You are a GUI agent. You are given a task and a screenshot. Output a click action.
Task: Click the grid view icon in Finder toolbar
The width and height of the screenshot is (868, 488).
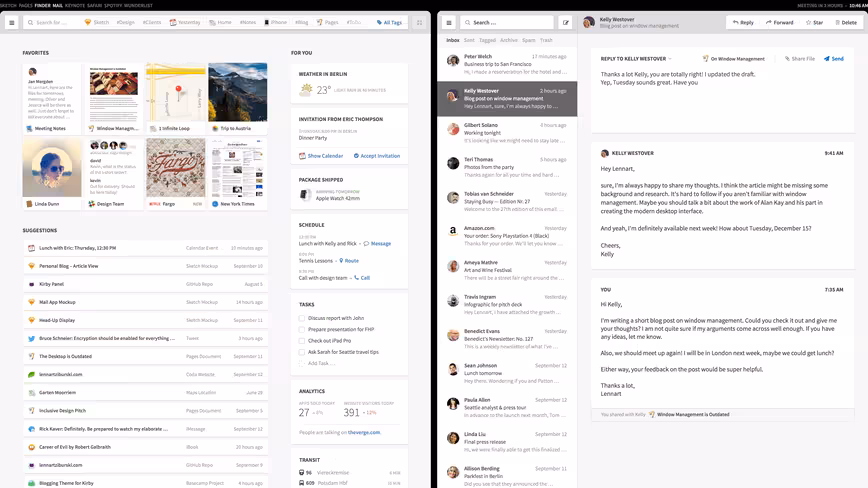point(420,23)
